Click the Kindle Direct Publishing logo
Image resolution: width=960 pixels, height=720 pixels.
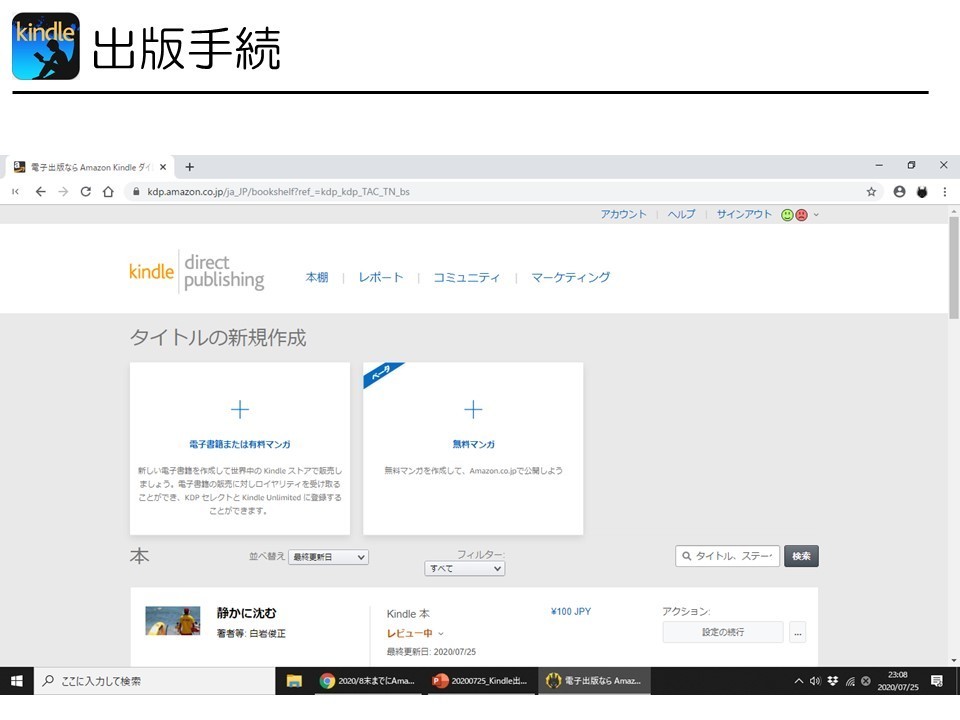(x=197, y=272)
